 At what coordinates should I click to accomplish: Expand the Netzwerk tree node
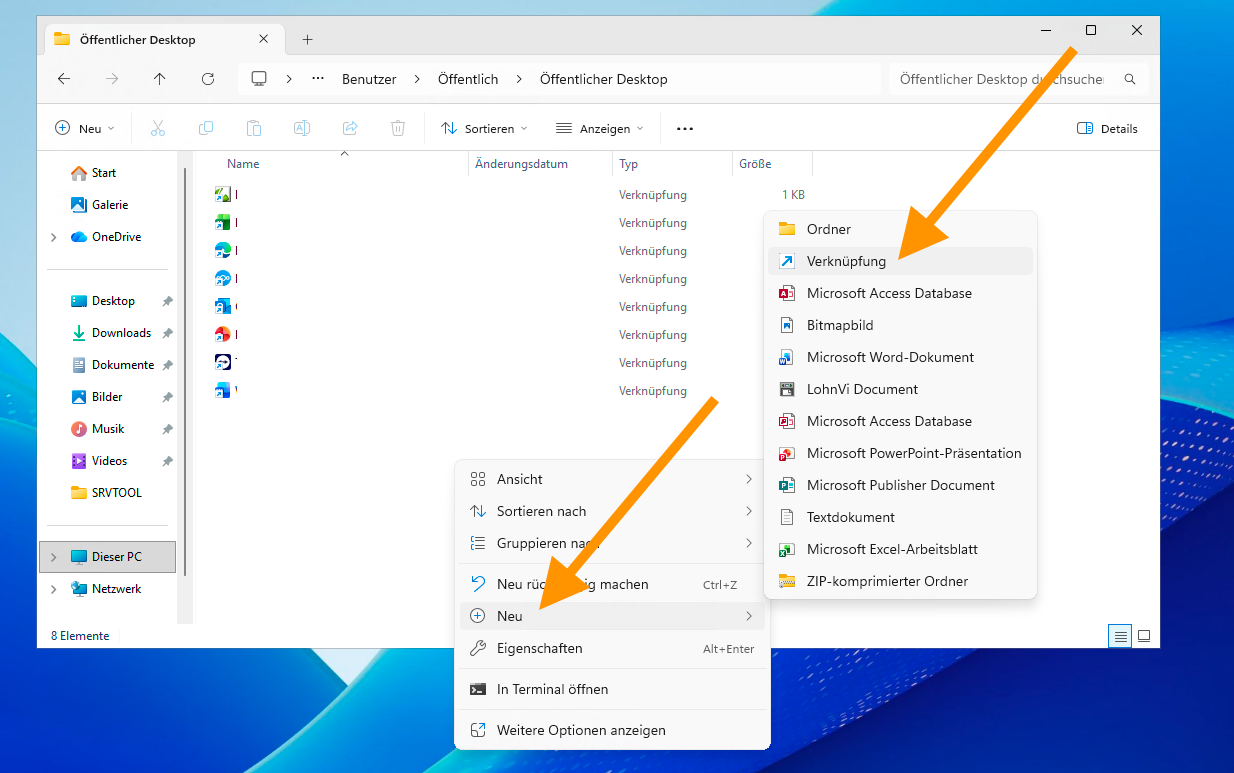pos(53,589)
